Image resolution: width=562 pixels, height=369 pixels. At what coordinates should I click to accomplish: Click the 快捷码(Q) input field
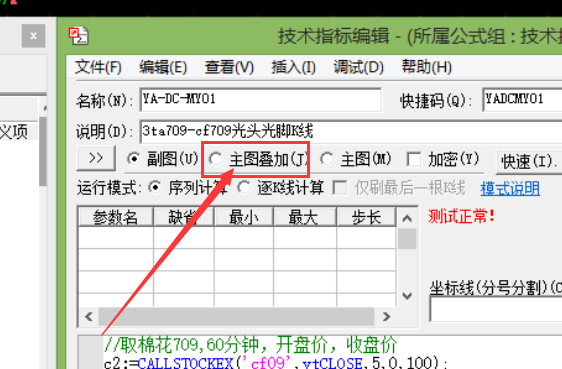(522, 99)
